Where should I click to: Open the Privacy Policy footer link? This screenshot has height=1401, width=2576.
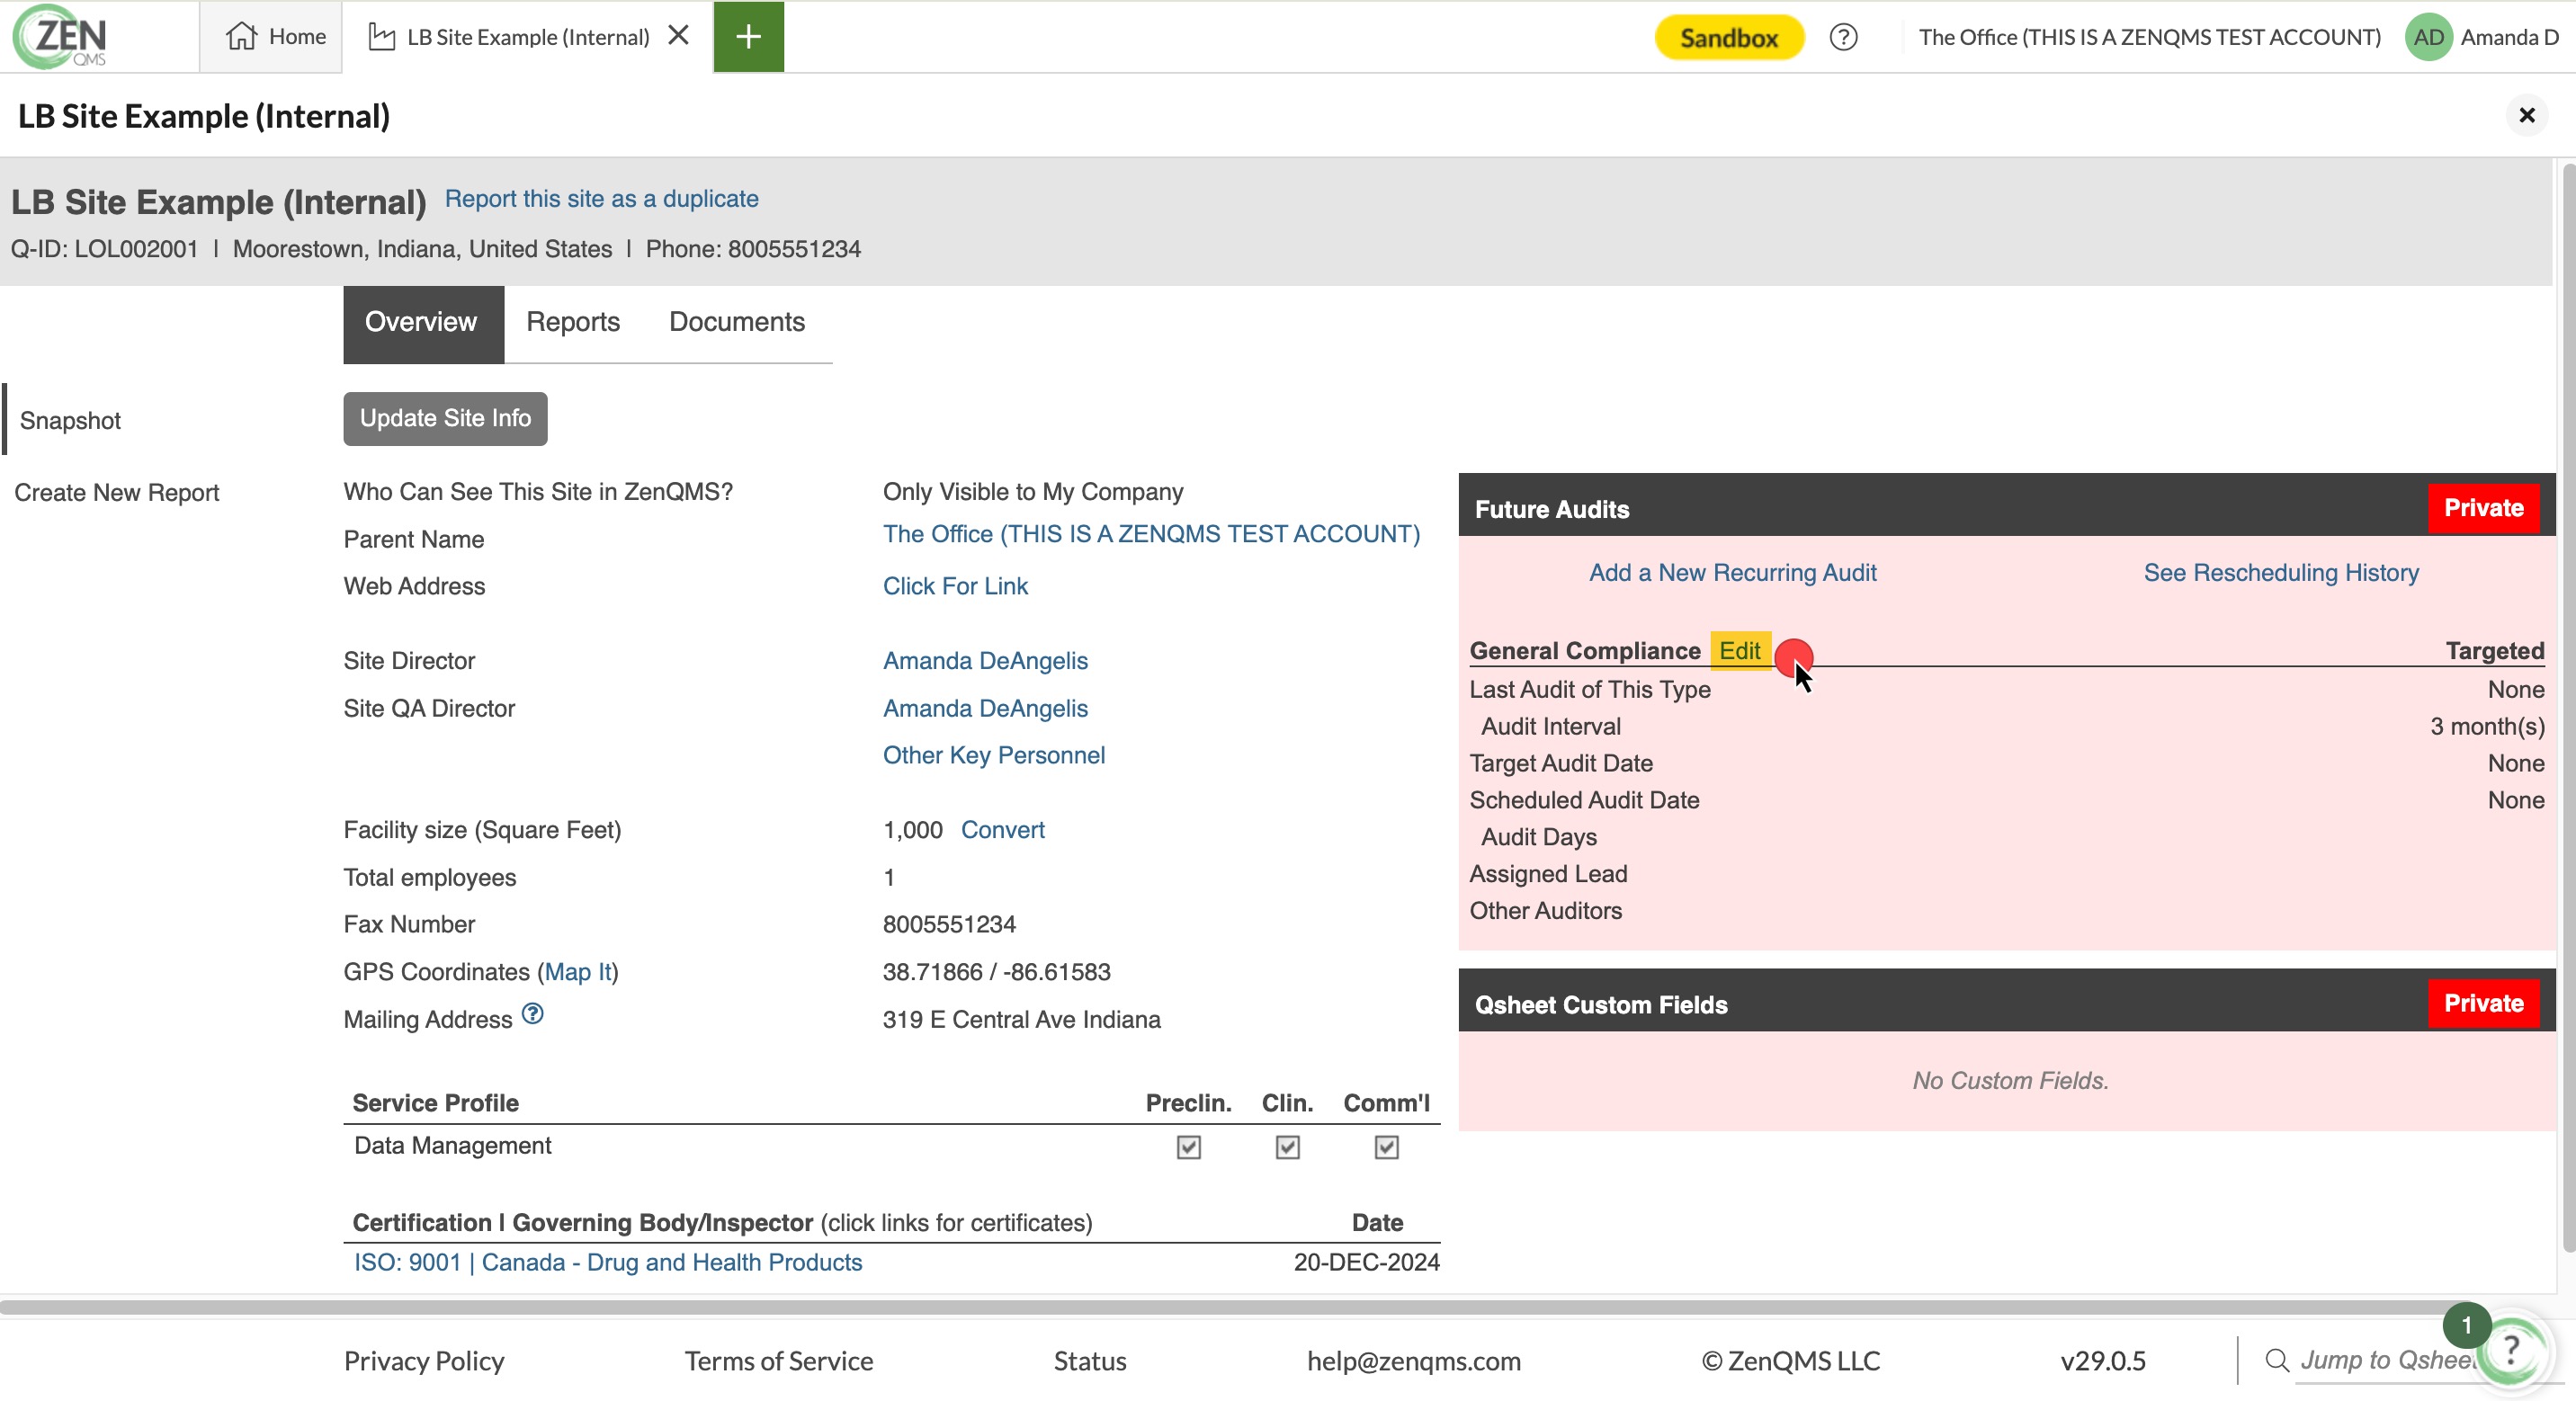point(424,1360)
